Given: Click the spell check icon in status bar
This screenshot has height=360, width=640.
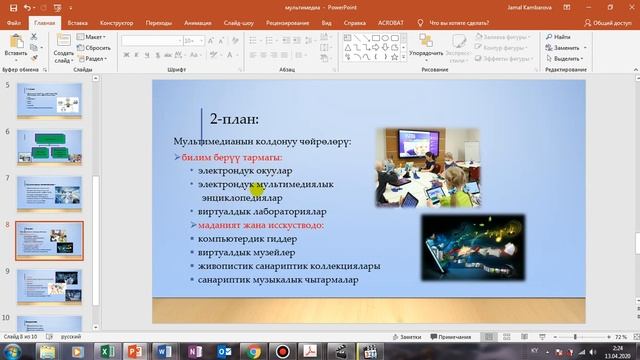Looking at the screenshot, I should (x=49, y=337).
